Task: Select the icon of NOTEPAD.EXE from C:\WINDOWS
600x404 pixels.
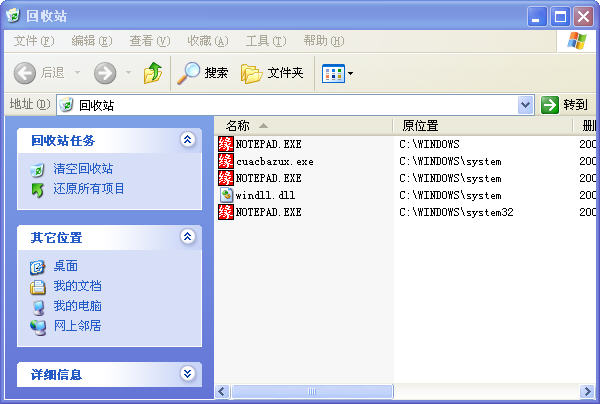Action: click(x=226, y=144)
